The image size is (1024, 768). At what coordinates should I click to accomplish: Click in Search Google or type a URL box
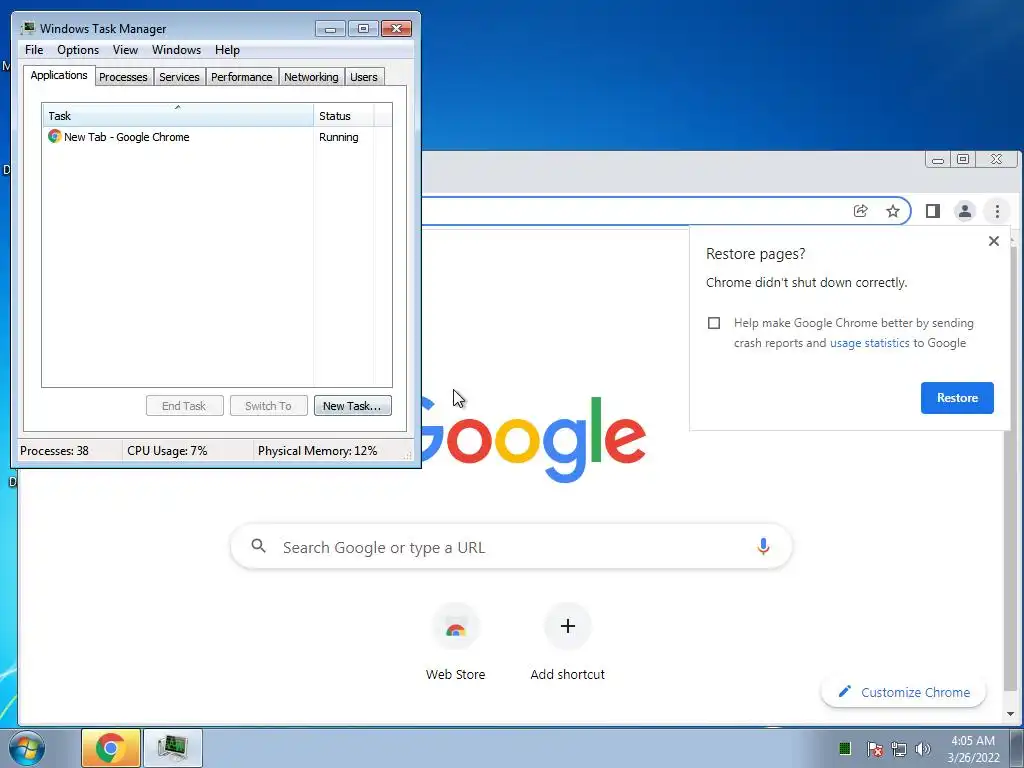coord(511,547)
